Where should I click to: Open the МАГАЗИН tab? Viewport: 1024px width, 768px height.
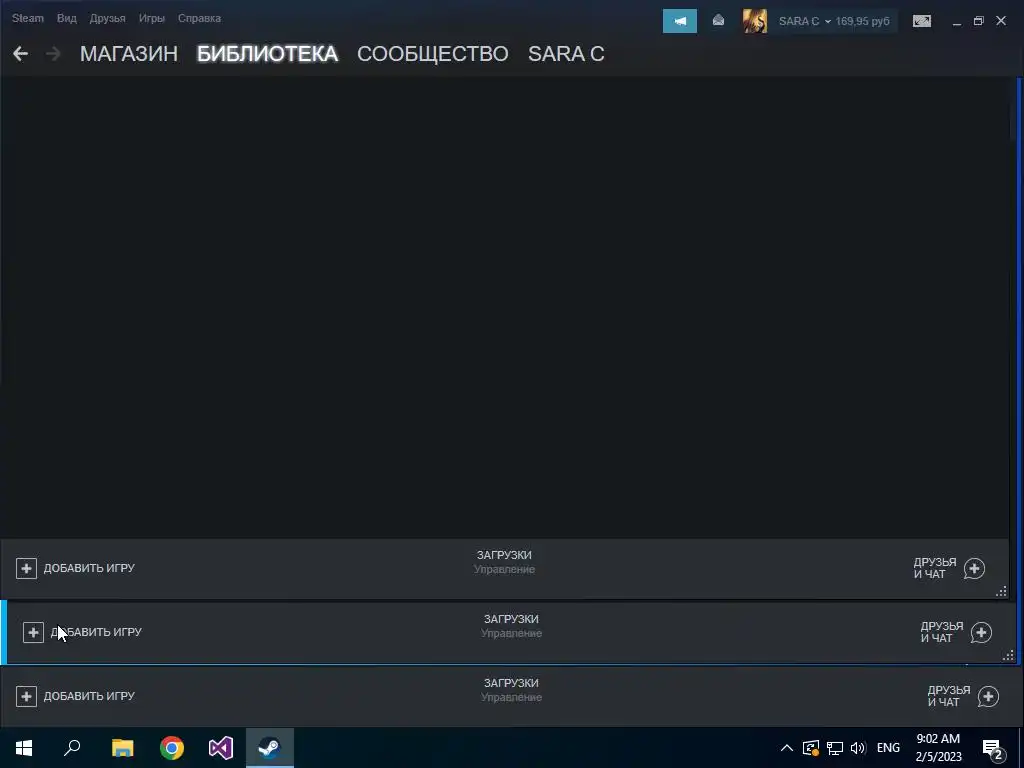[x=129, y=54]
